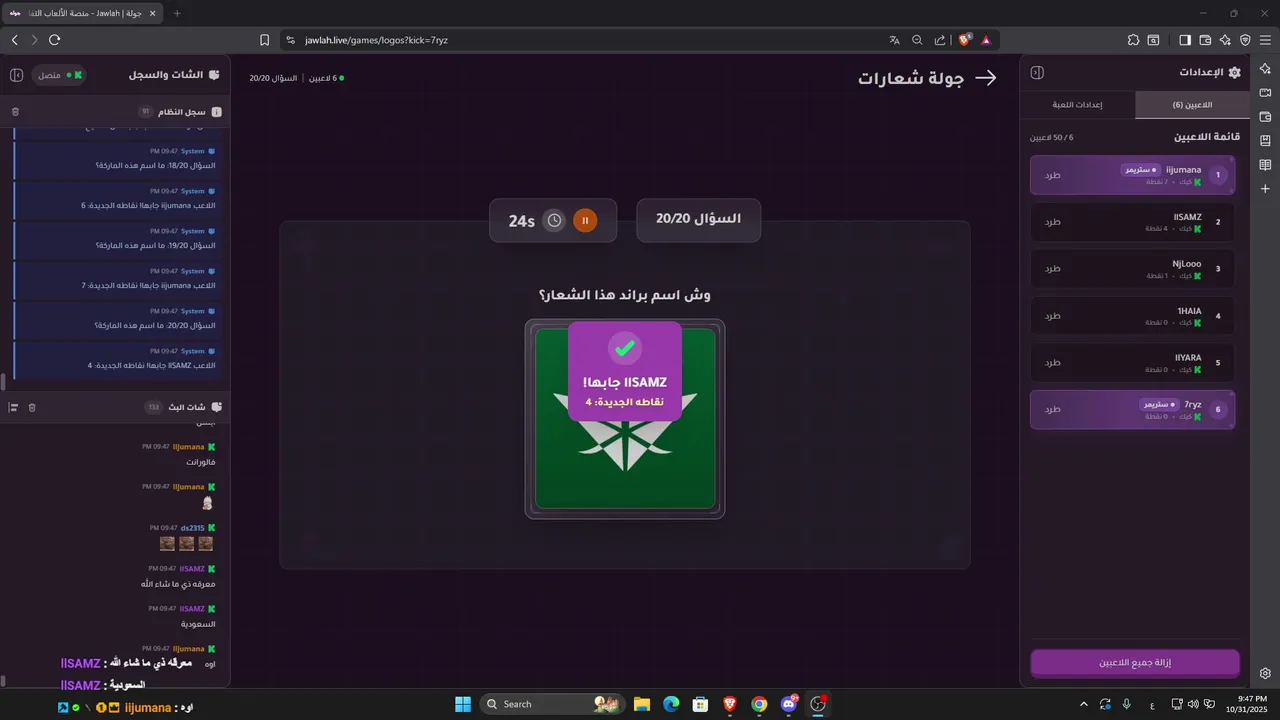Open File Explorer from the taskbar

point(642,704)
